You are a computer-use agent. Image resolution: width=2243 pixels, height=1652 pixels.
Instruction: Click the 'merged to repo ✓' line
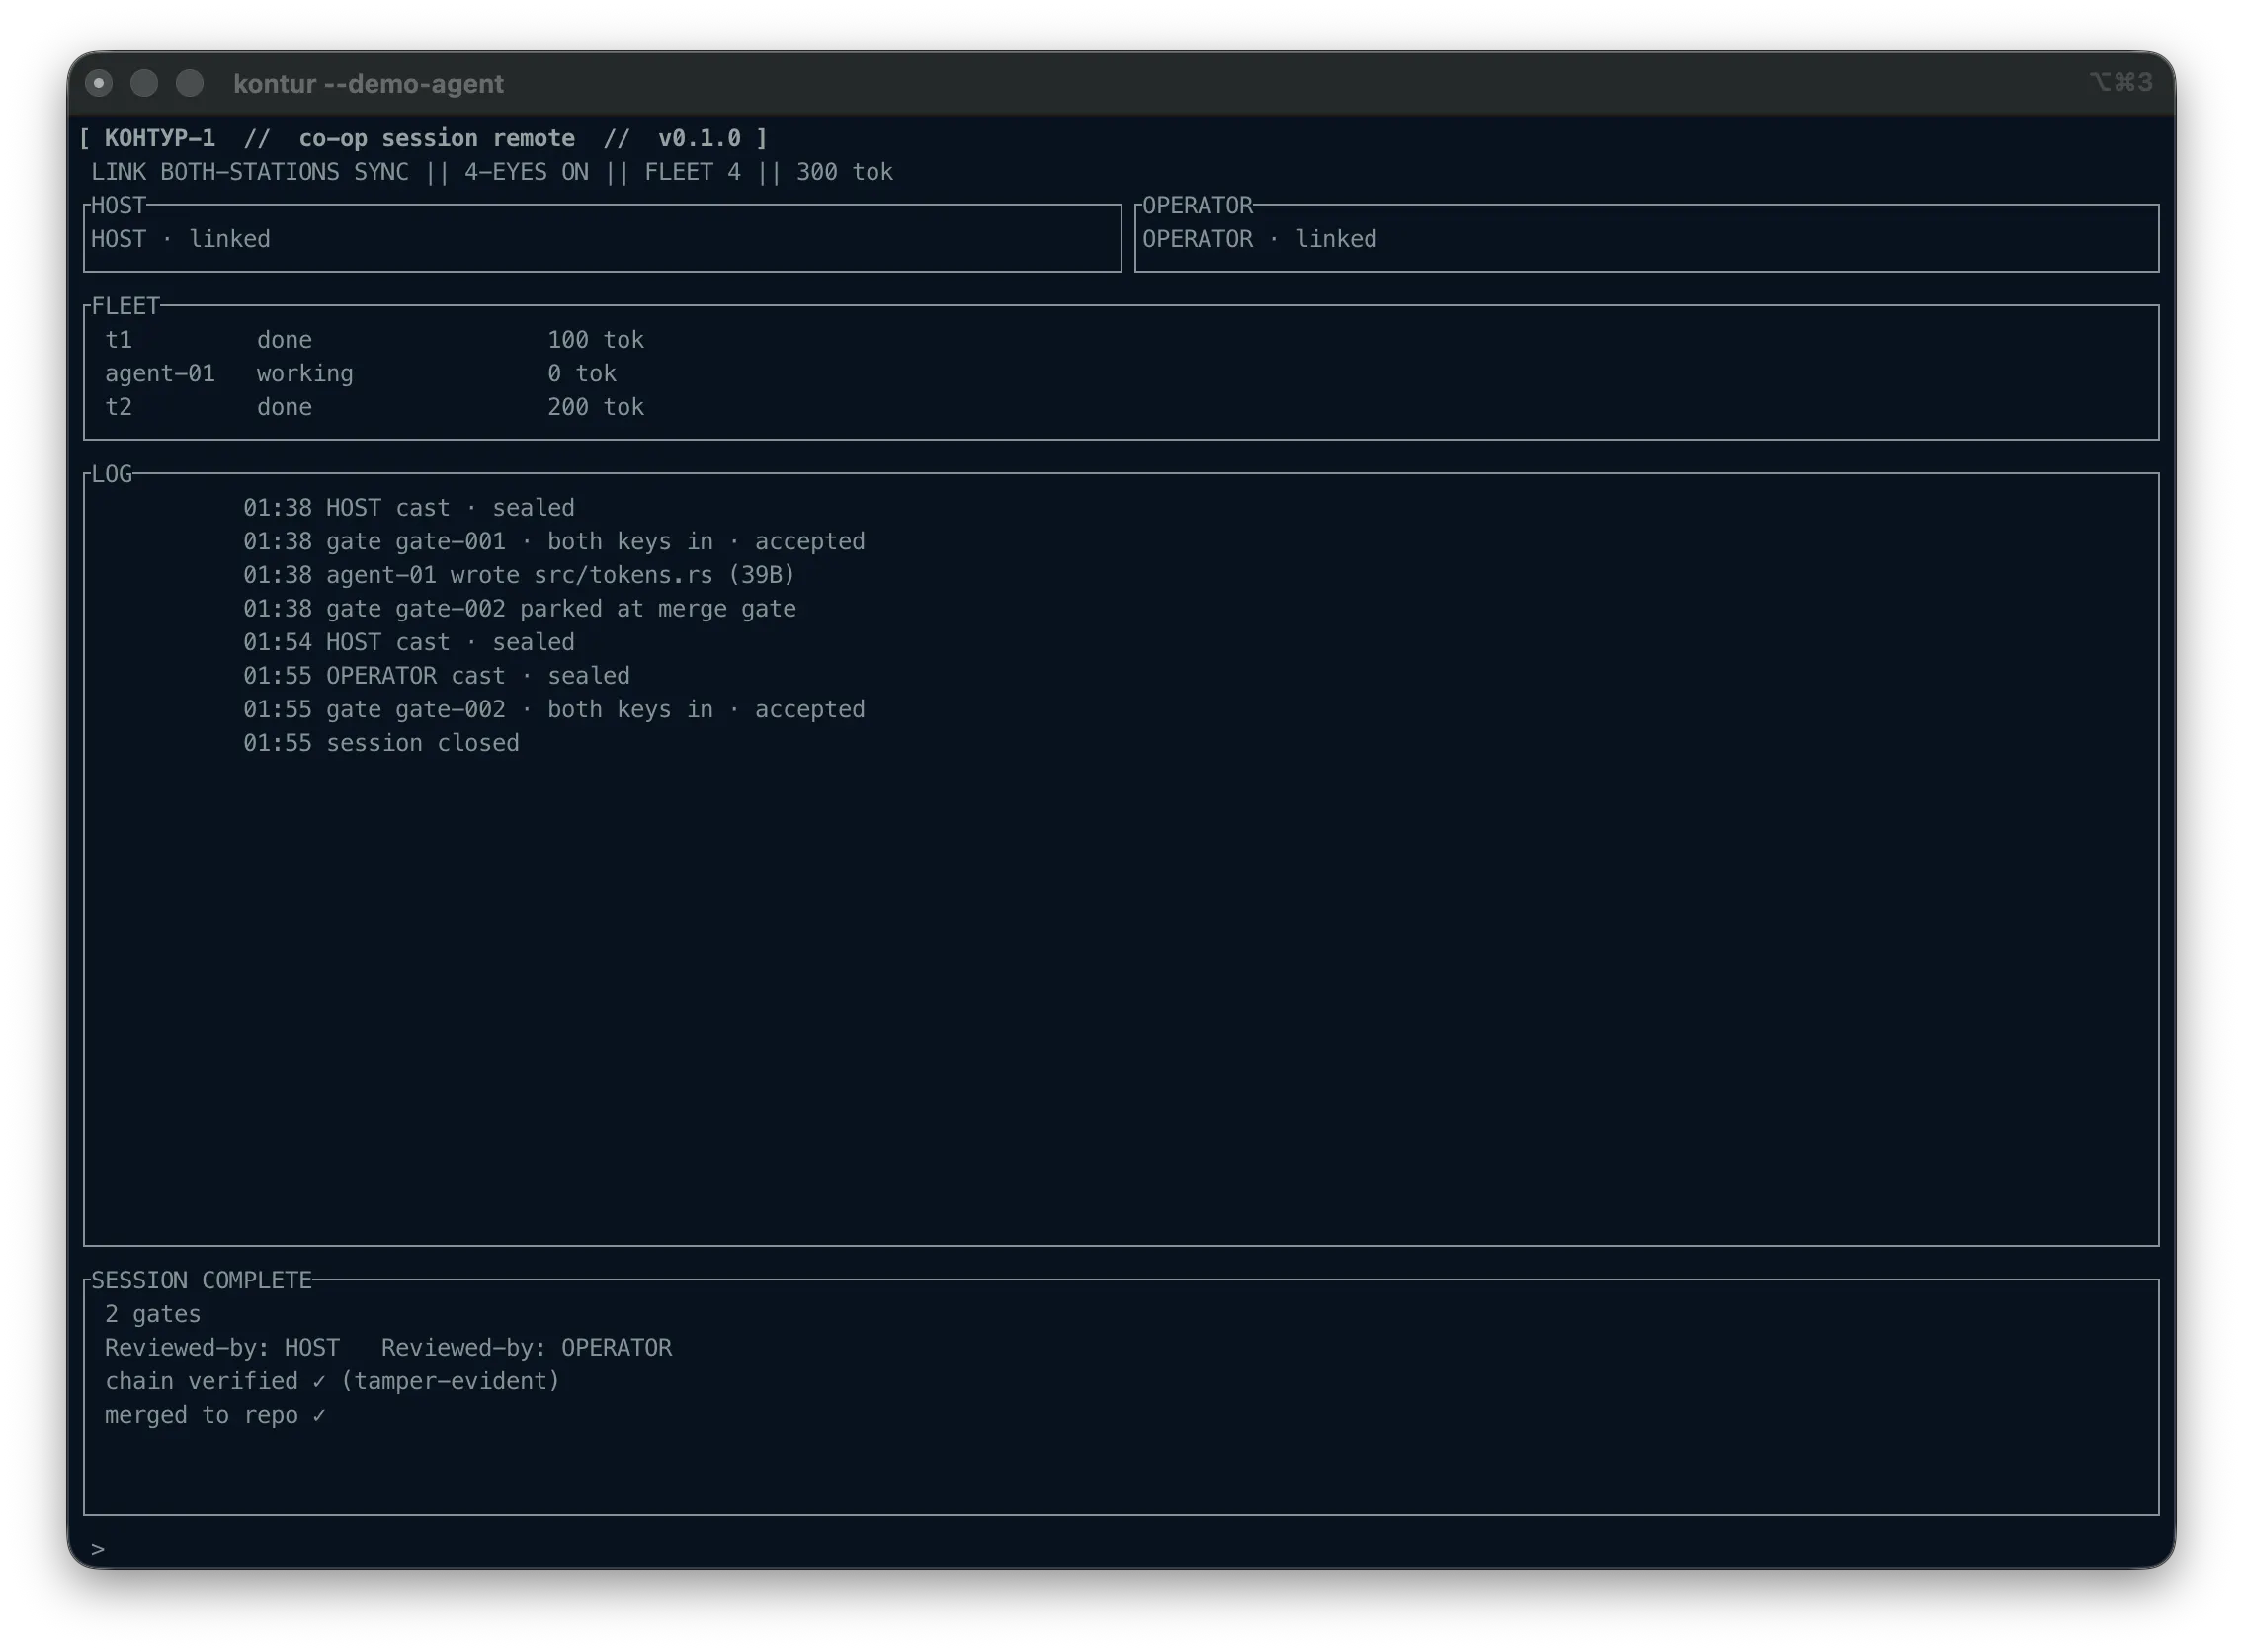click(x=215, y=1415)
